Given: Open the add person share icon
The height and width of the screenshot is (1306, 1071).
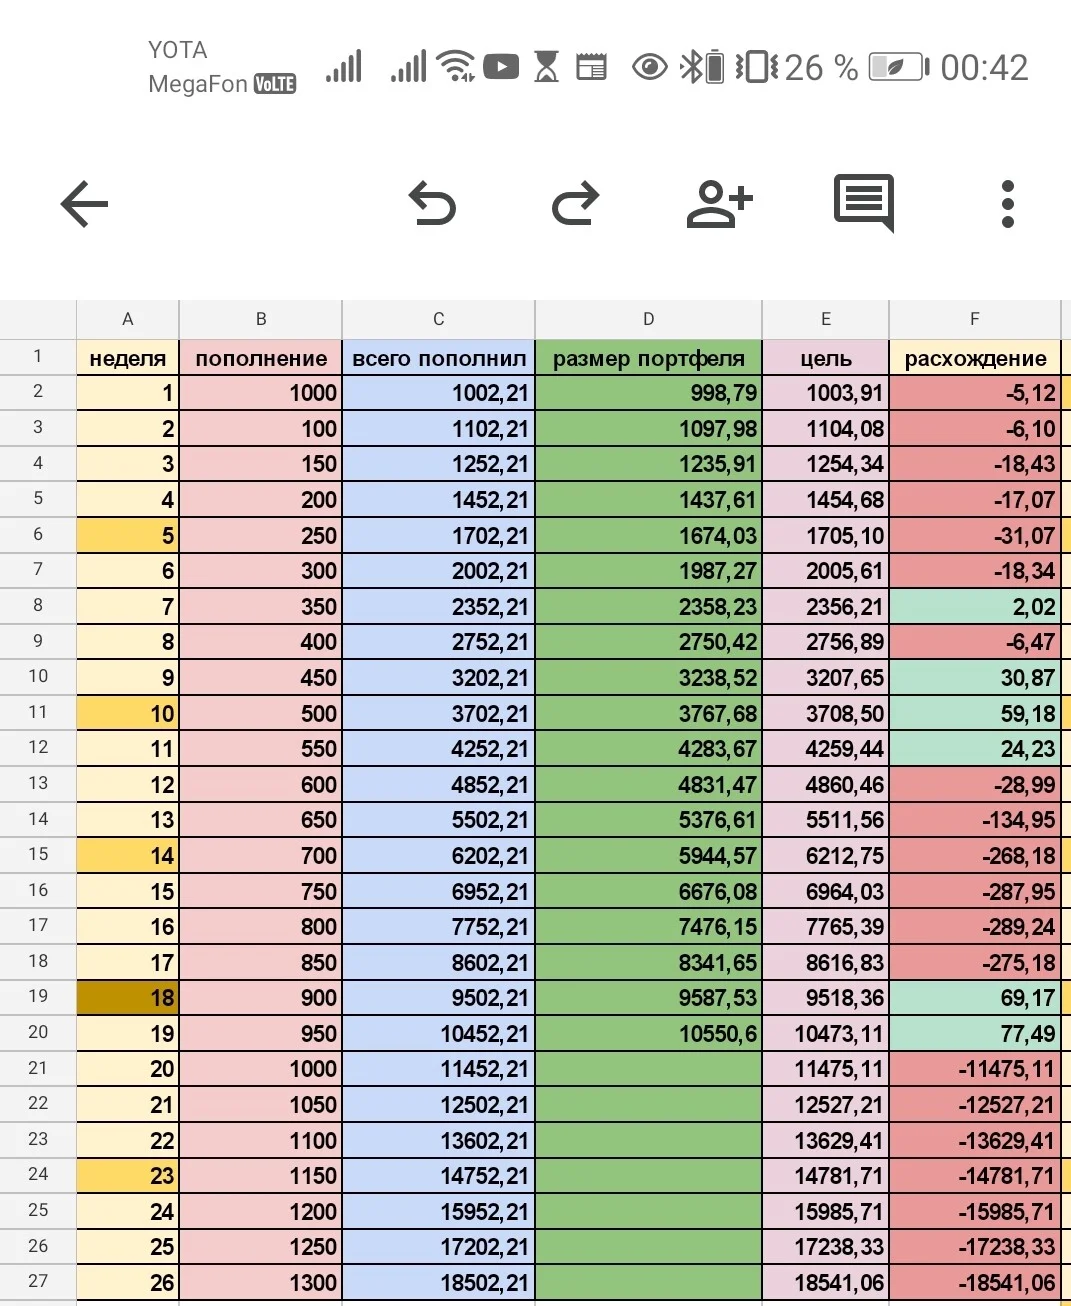Looking at the screenshot, I should pos(719,204).
